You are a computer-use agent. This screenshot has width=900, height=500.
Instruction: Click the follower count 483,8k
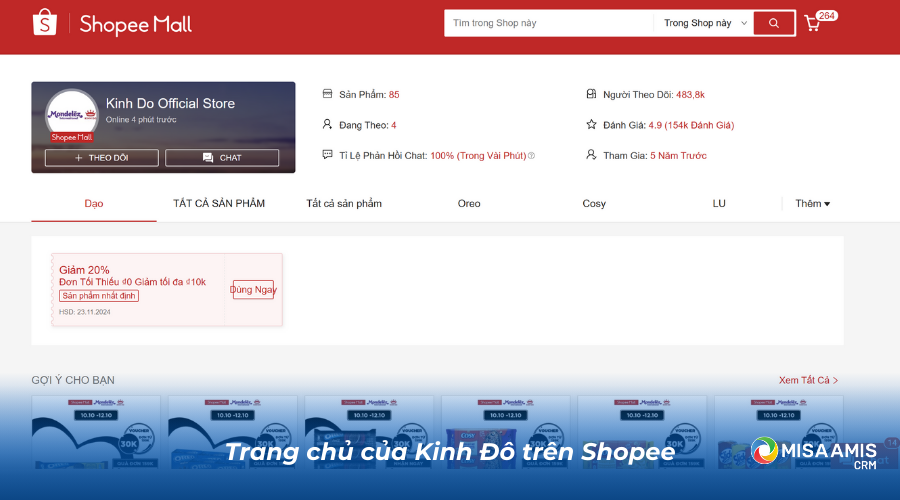(x=690, y=95)
